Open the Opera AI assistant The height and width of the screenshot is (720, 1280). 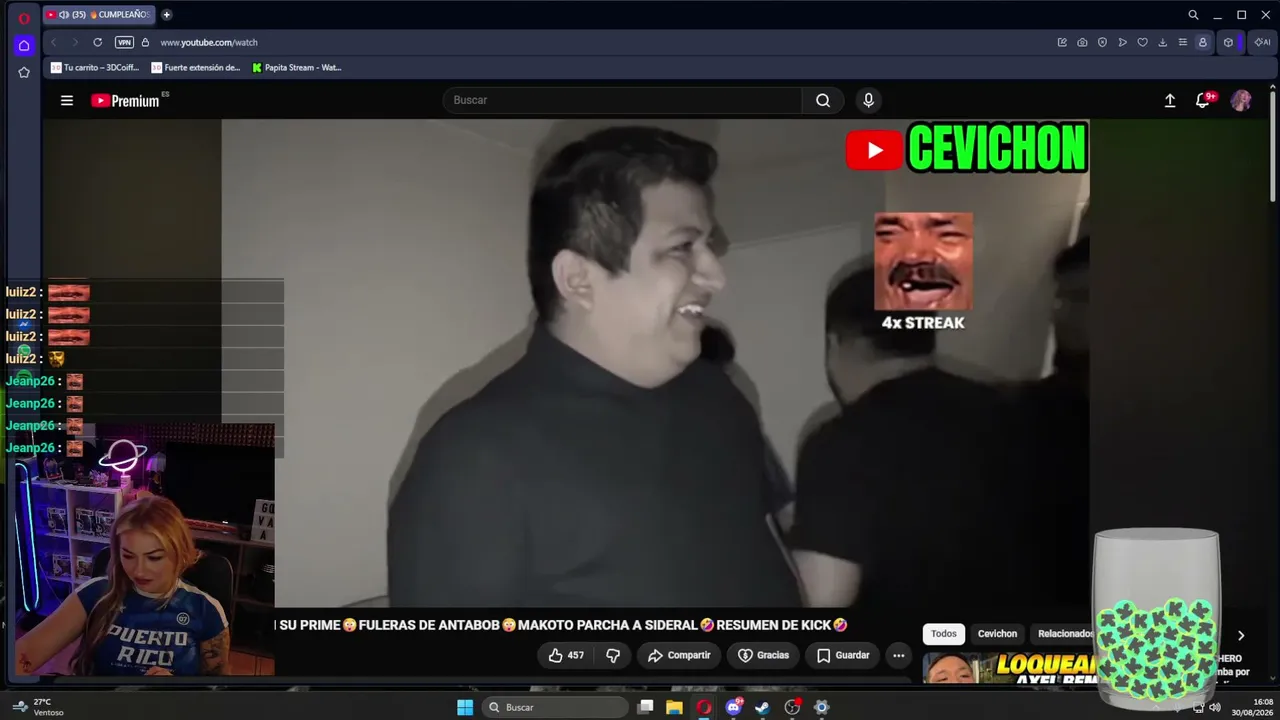(x=1262, y=42)
